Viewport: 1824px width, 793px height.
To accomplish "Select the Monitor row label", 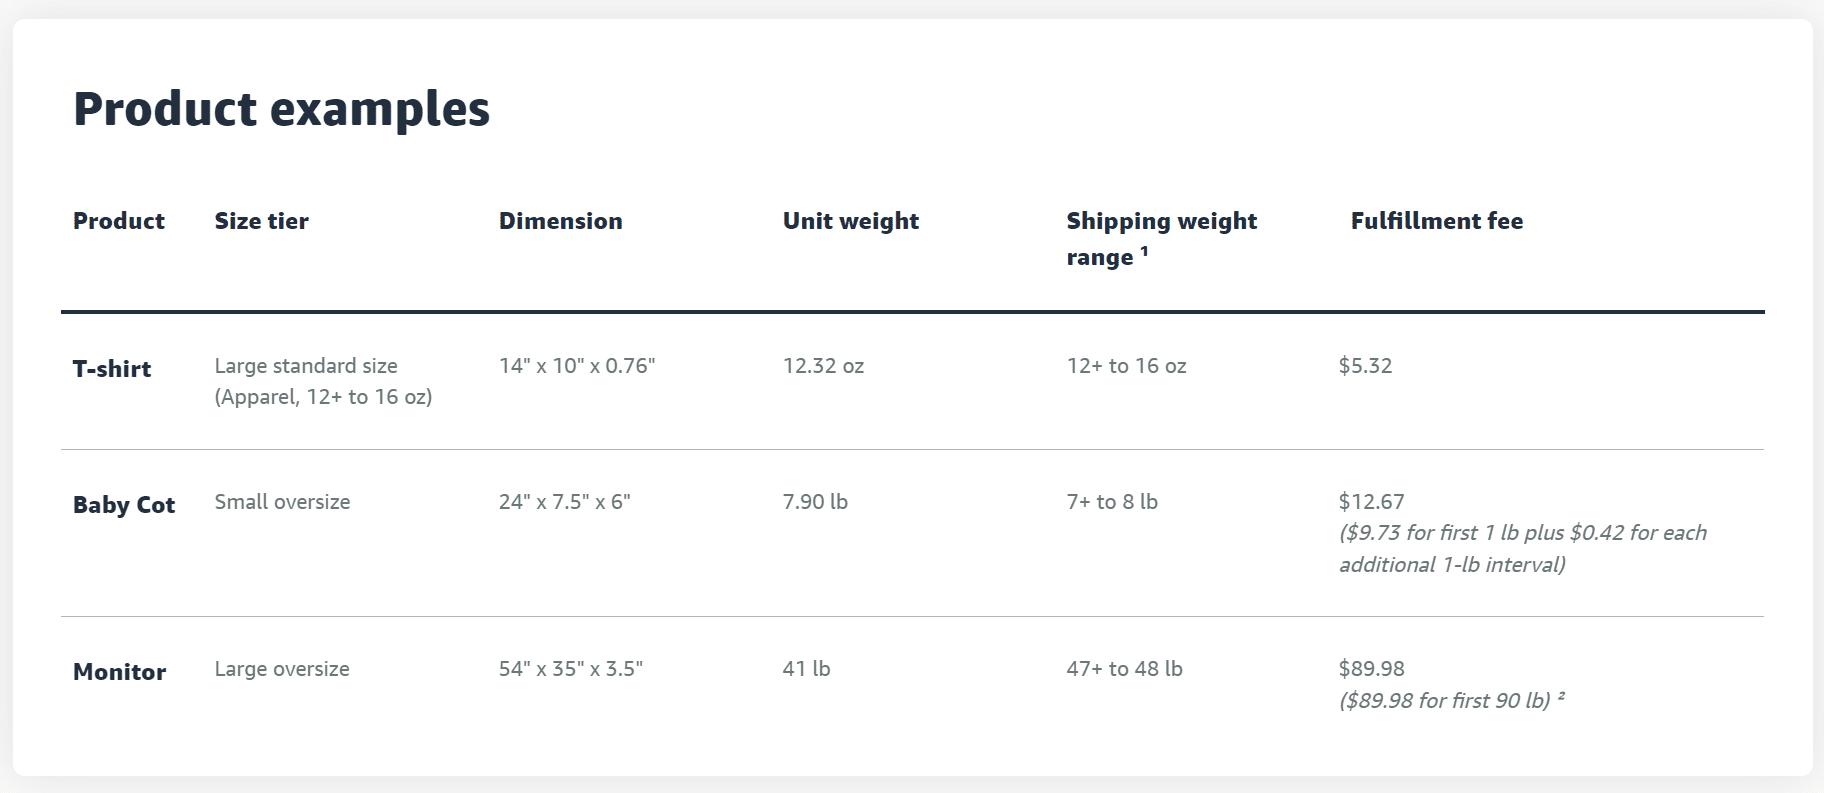I will (119, 672).
